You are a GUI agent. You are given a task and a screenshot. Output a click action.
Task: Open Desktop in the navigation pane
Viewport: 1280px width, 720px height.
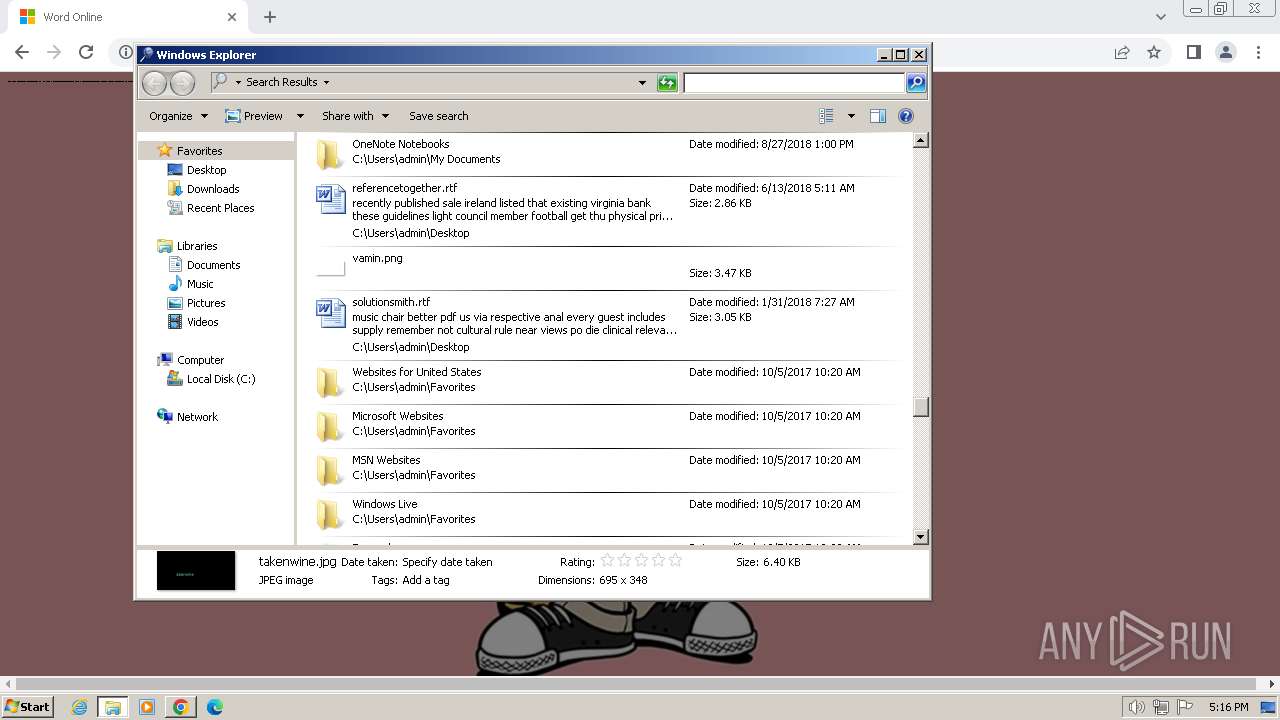tap(206, 170)
